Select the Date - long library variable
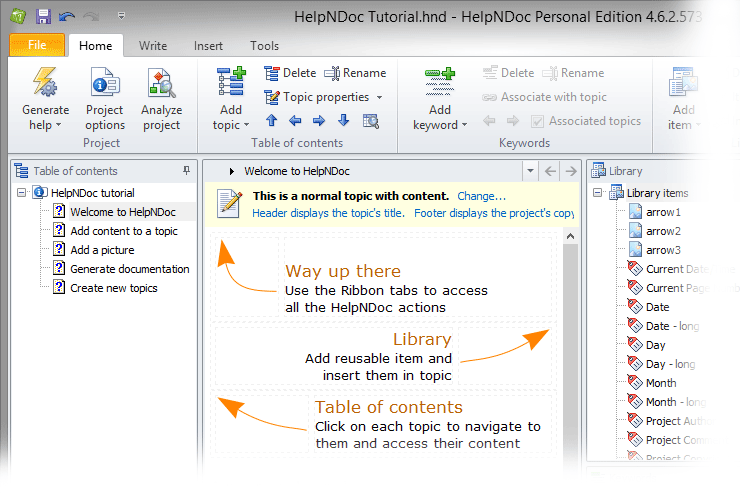 point(673,326)
